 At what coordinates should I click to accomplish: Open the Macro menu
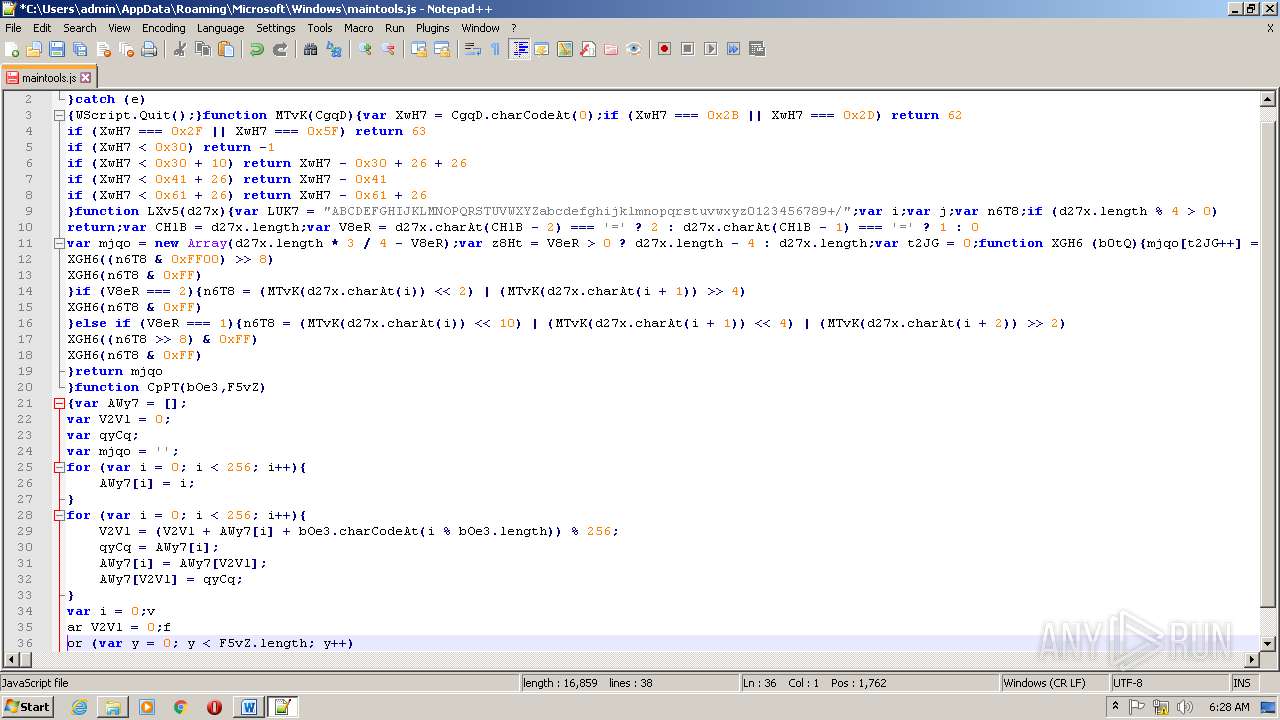[358, 28]
